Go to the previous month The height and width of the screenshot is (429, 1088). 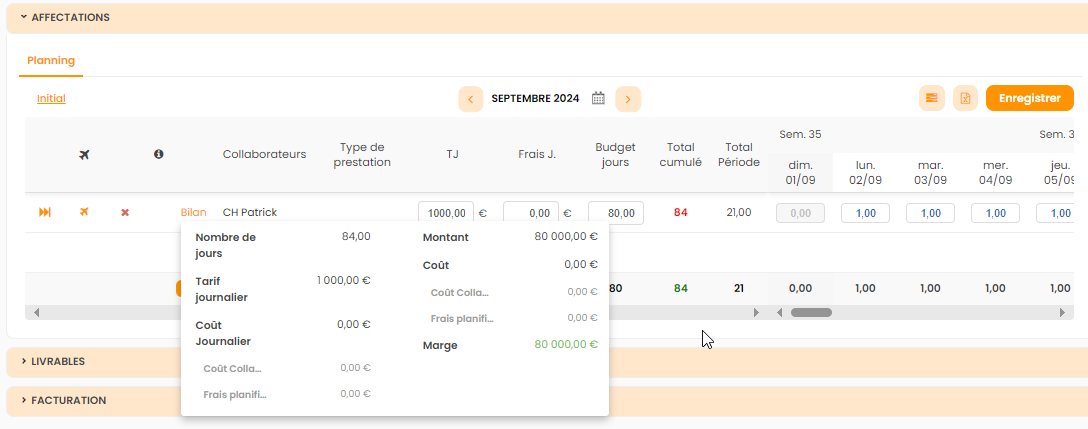pos(470,98)
